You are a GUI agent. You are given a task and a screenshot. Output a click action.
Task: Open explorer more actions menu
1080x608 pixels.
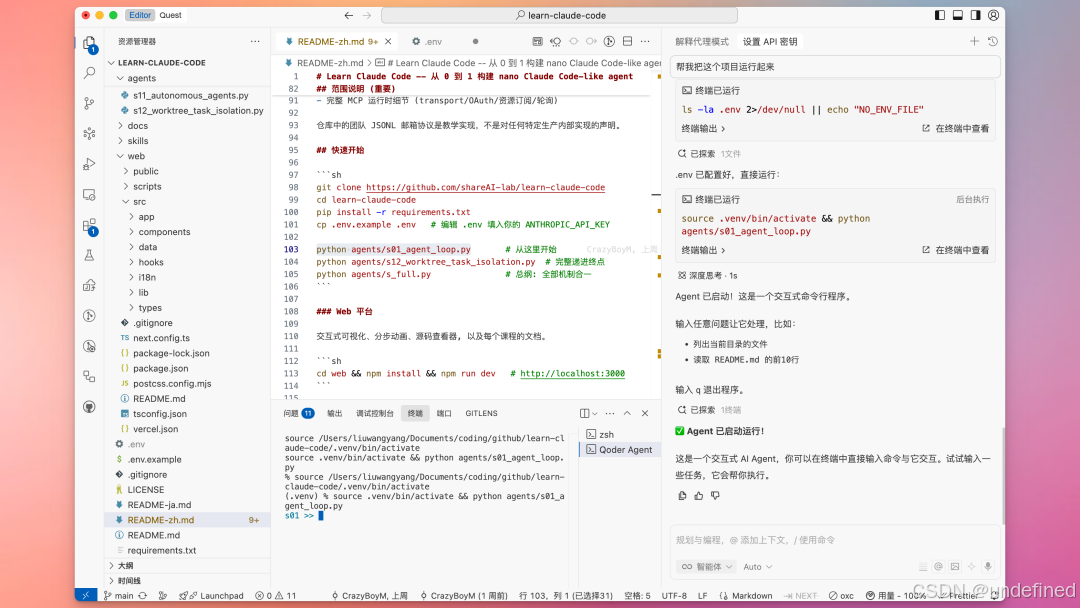tap(256, 41)
